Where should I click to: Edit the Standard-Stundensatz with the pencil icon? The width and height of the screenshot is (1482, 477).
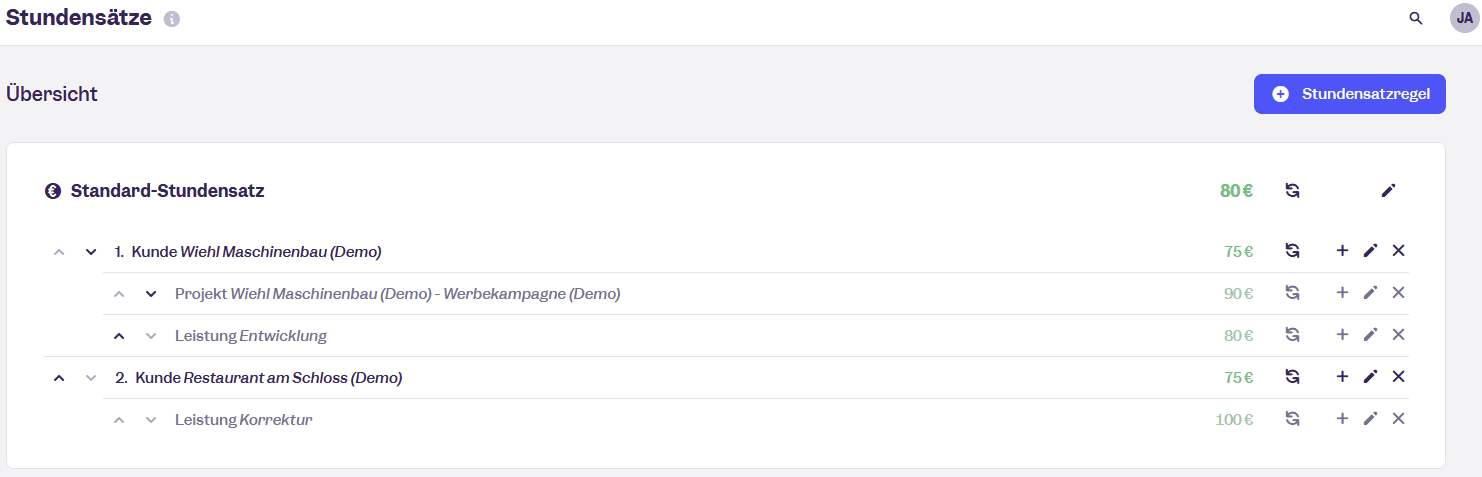(1388, 190)
